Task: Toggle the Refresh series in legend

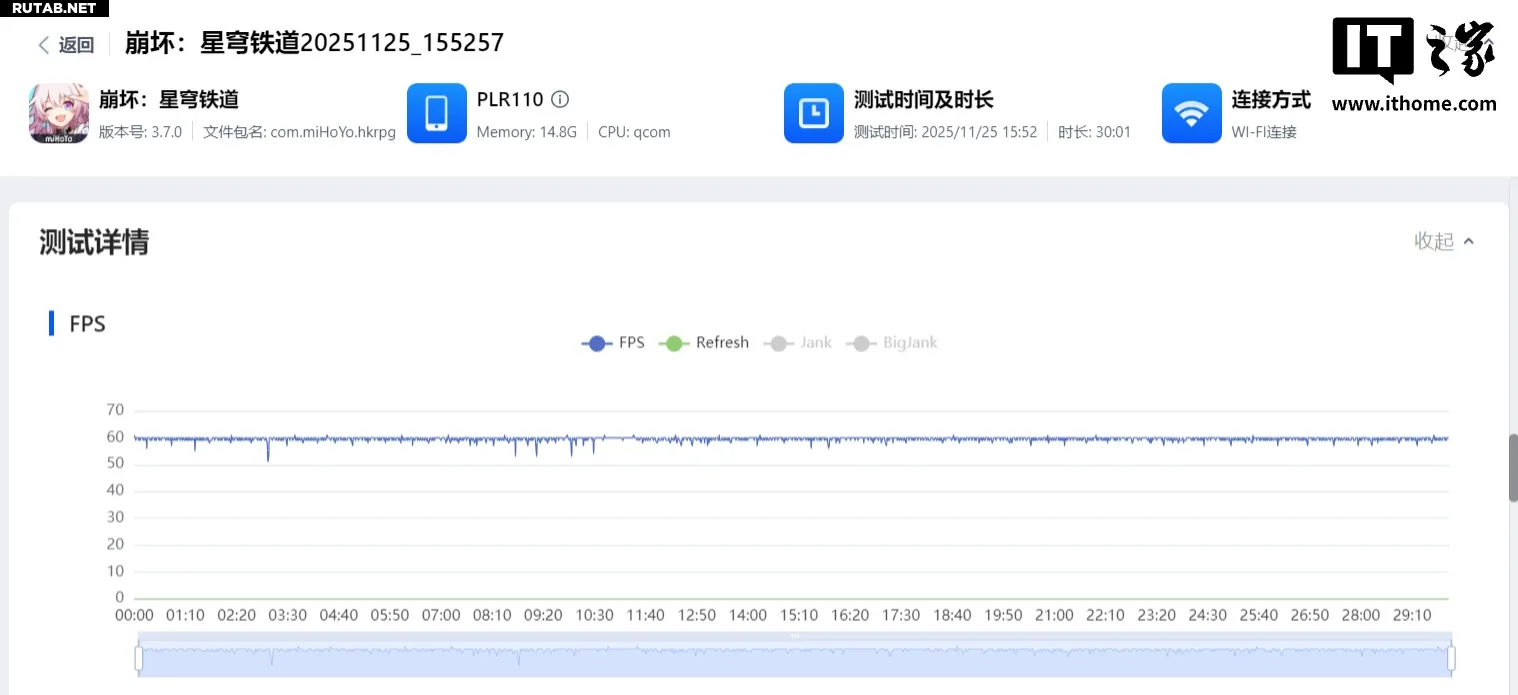Action: click(x=704, y=343)
